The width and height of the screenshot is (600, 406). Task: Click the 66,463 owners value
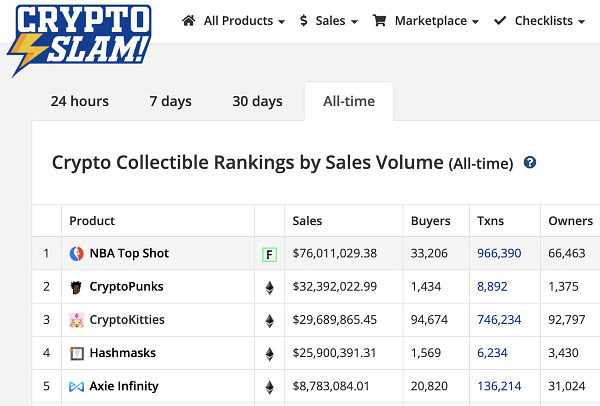[x=567, y=253]
